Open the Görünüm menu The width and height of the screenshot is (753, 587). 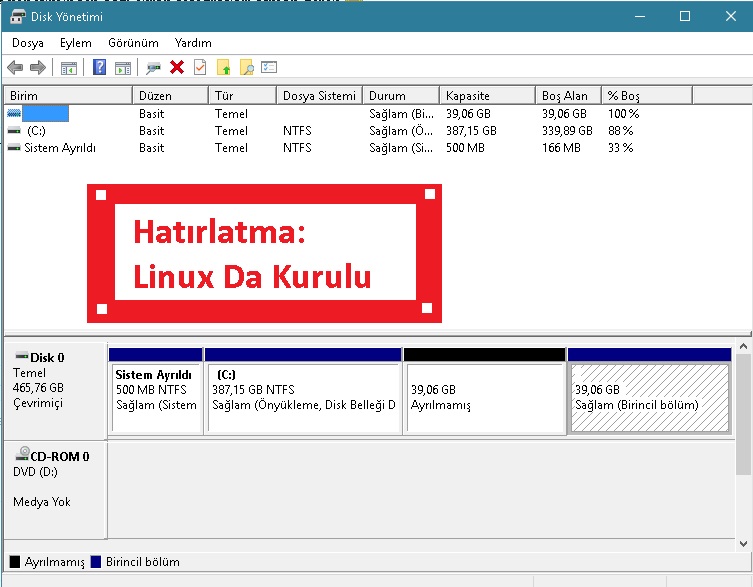(133, 43)
